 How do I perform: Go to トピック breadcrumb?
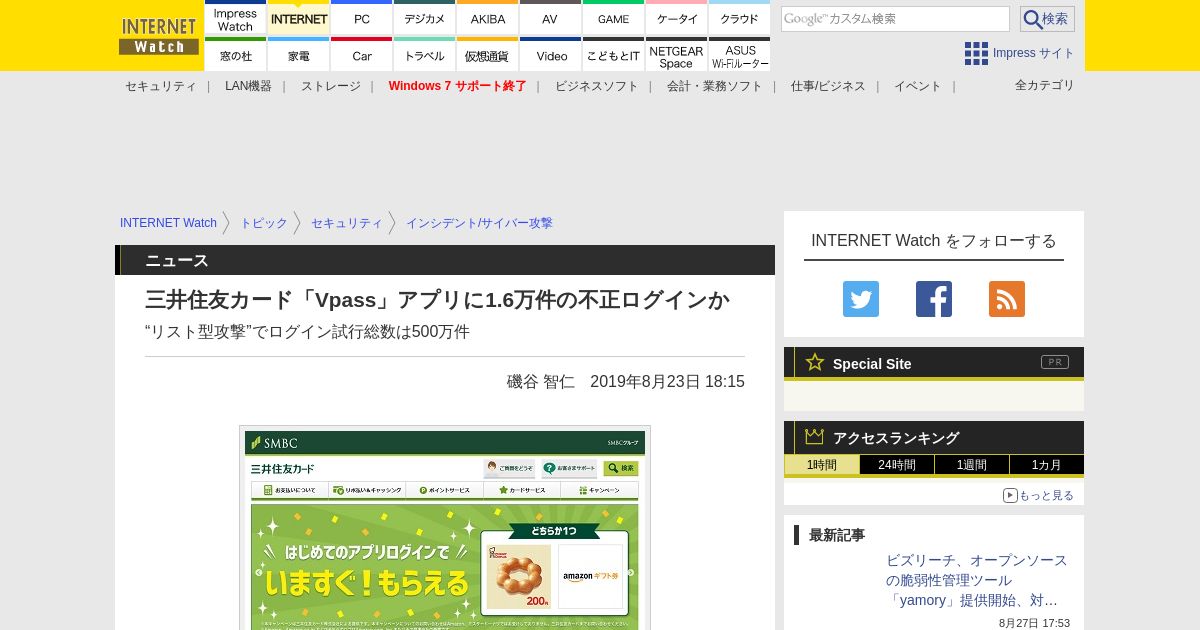[x=263, y=223]
